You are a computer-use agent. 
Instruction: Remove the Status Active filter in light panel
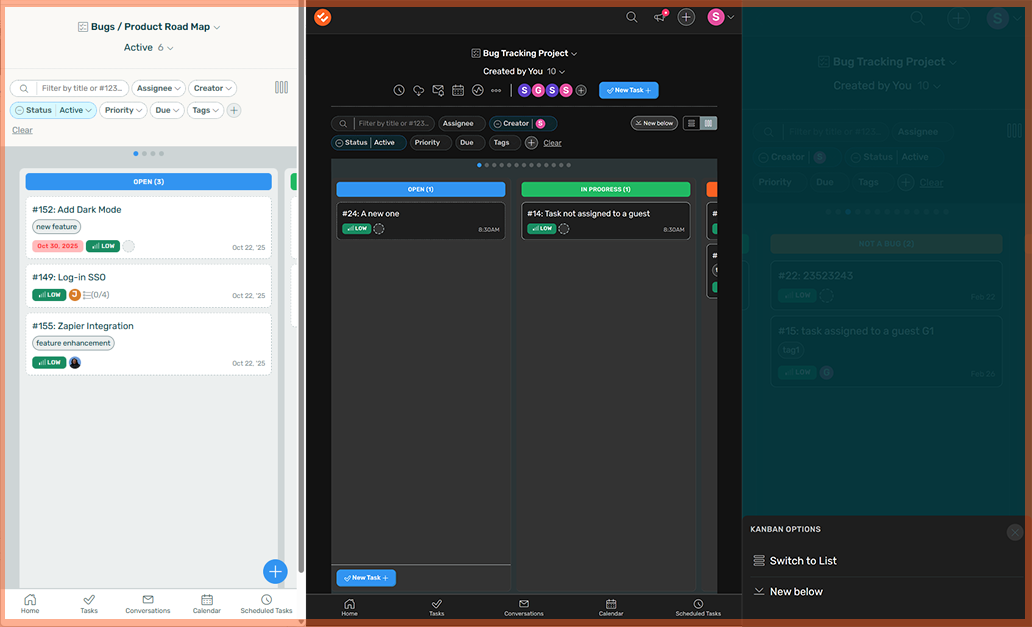click(x=19, y=110)
